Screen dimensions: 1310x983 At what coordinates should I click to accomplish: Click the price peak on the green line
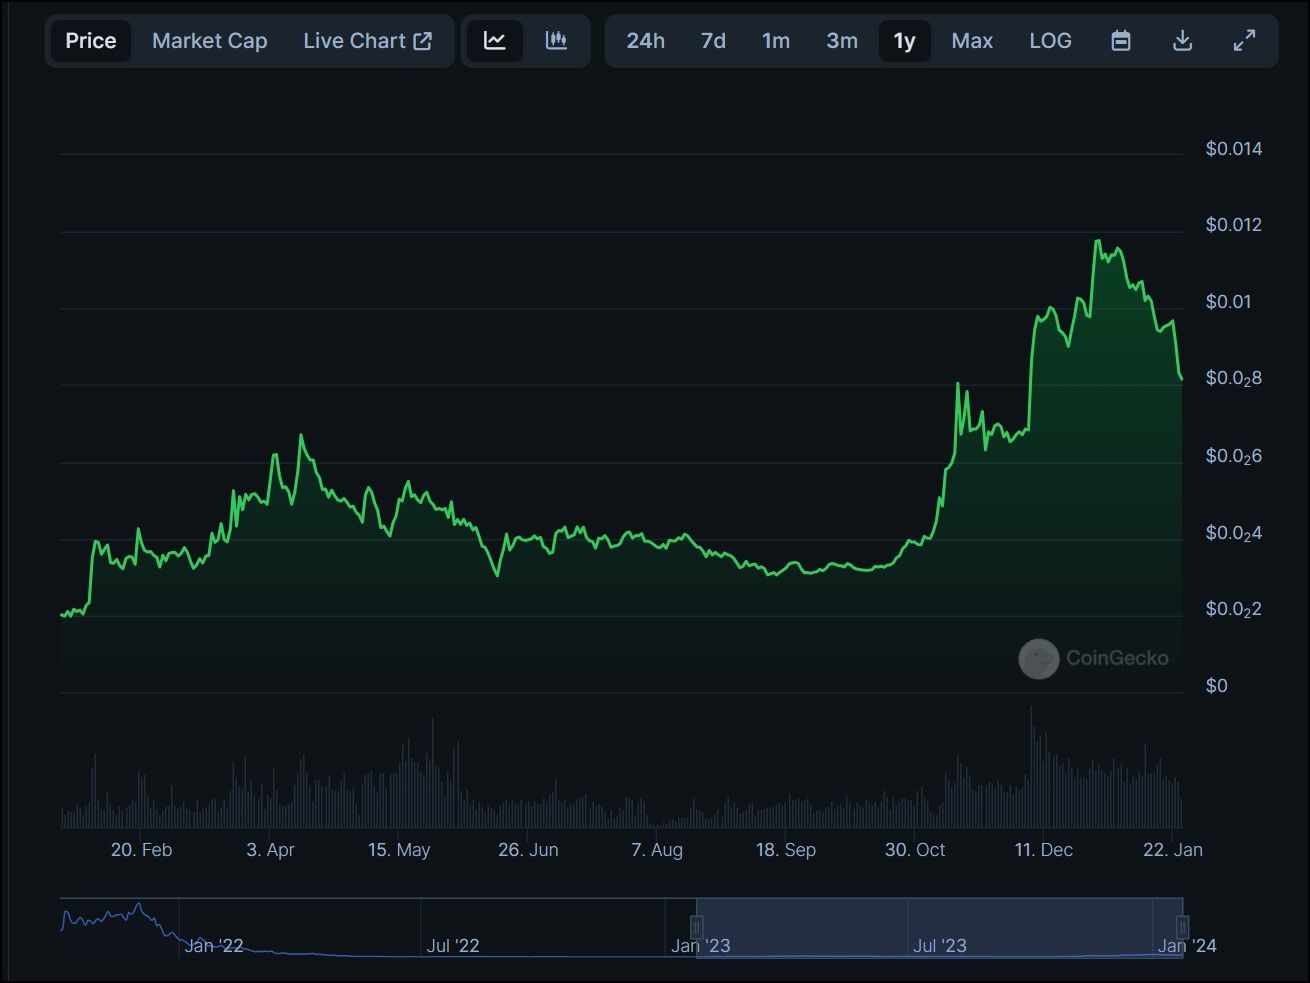pos(1097,241)
